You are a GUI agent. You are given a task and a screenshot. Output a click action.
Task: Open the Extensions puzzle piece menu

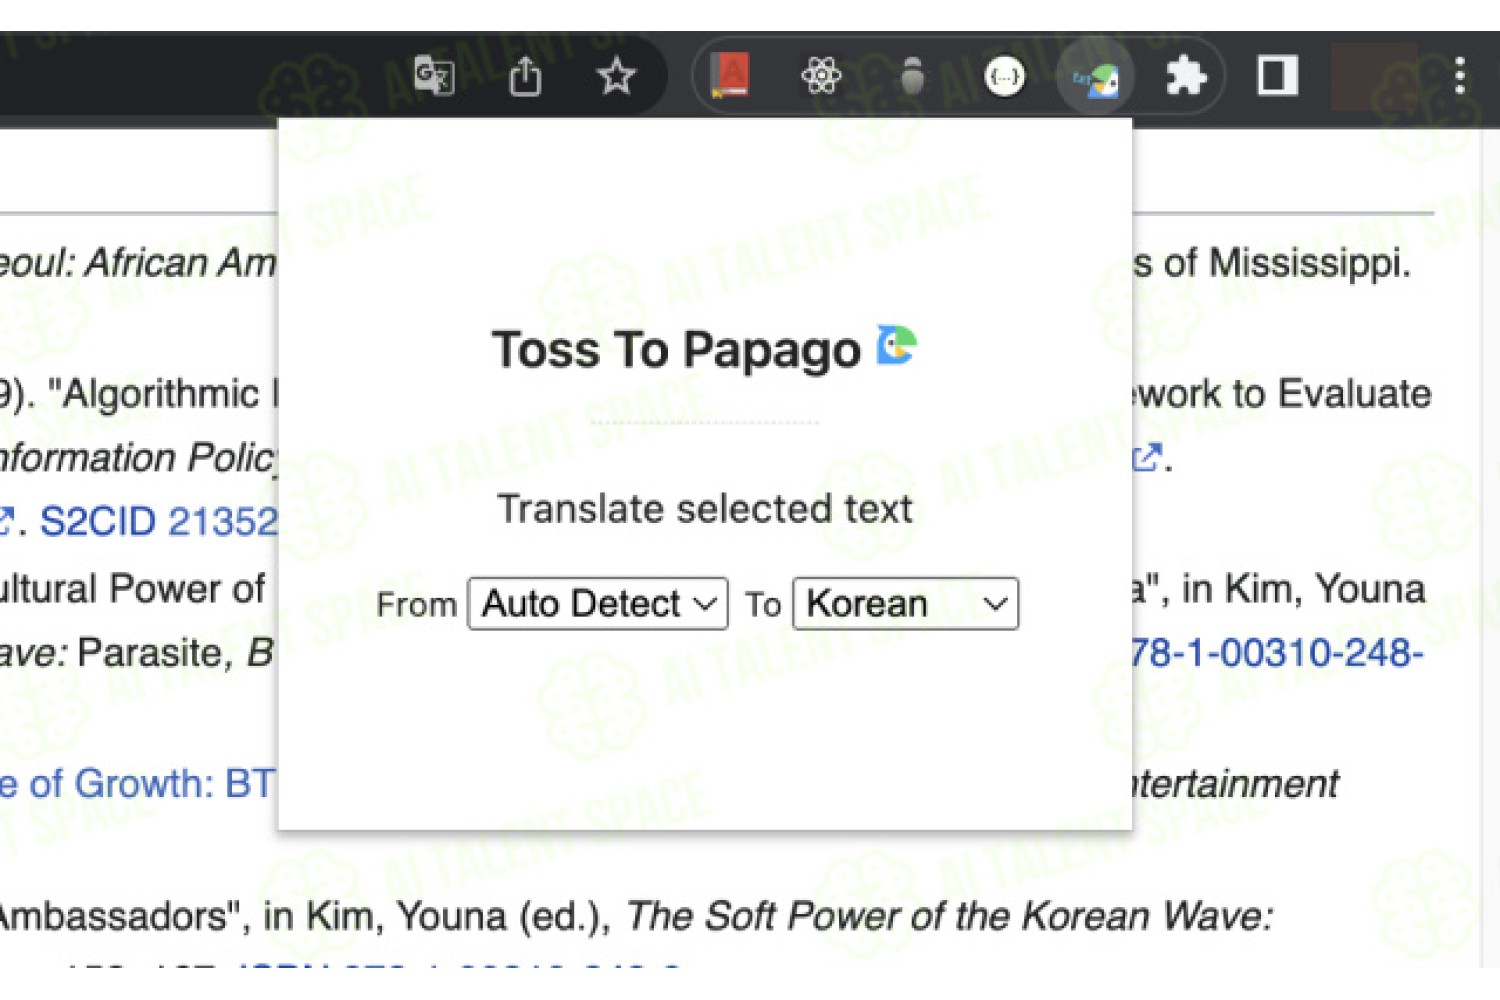[1186, 76]
